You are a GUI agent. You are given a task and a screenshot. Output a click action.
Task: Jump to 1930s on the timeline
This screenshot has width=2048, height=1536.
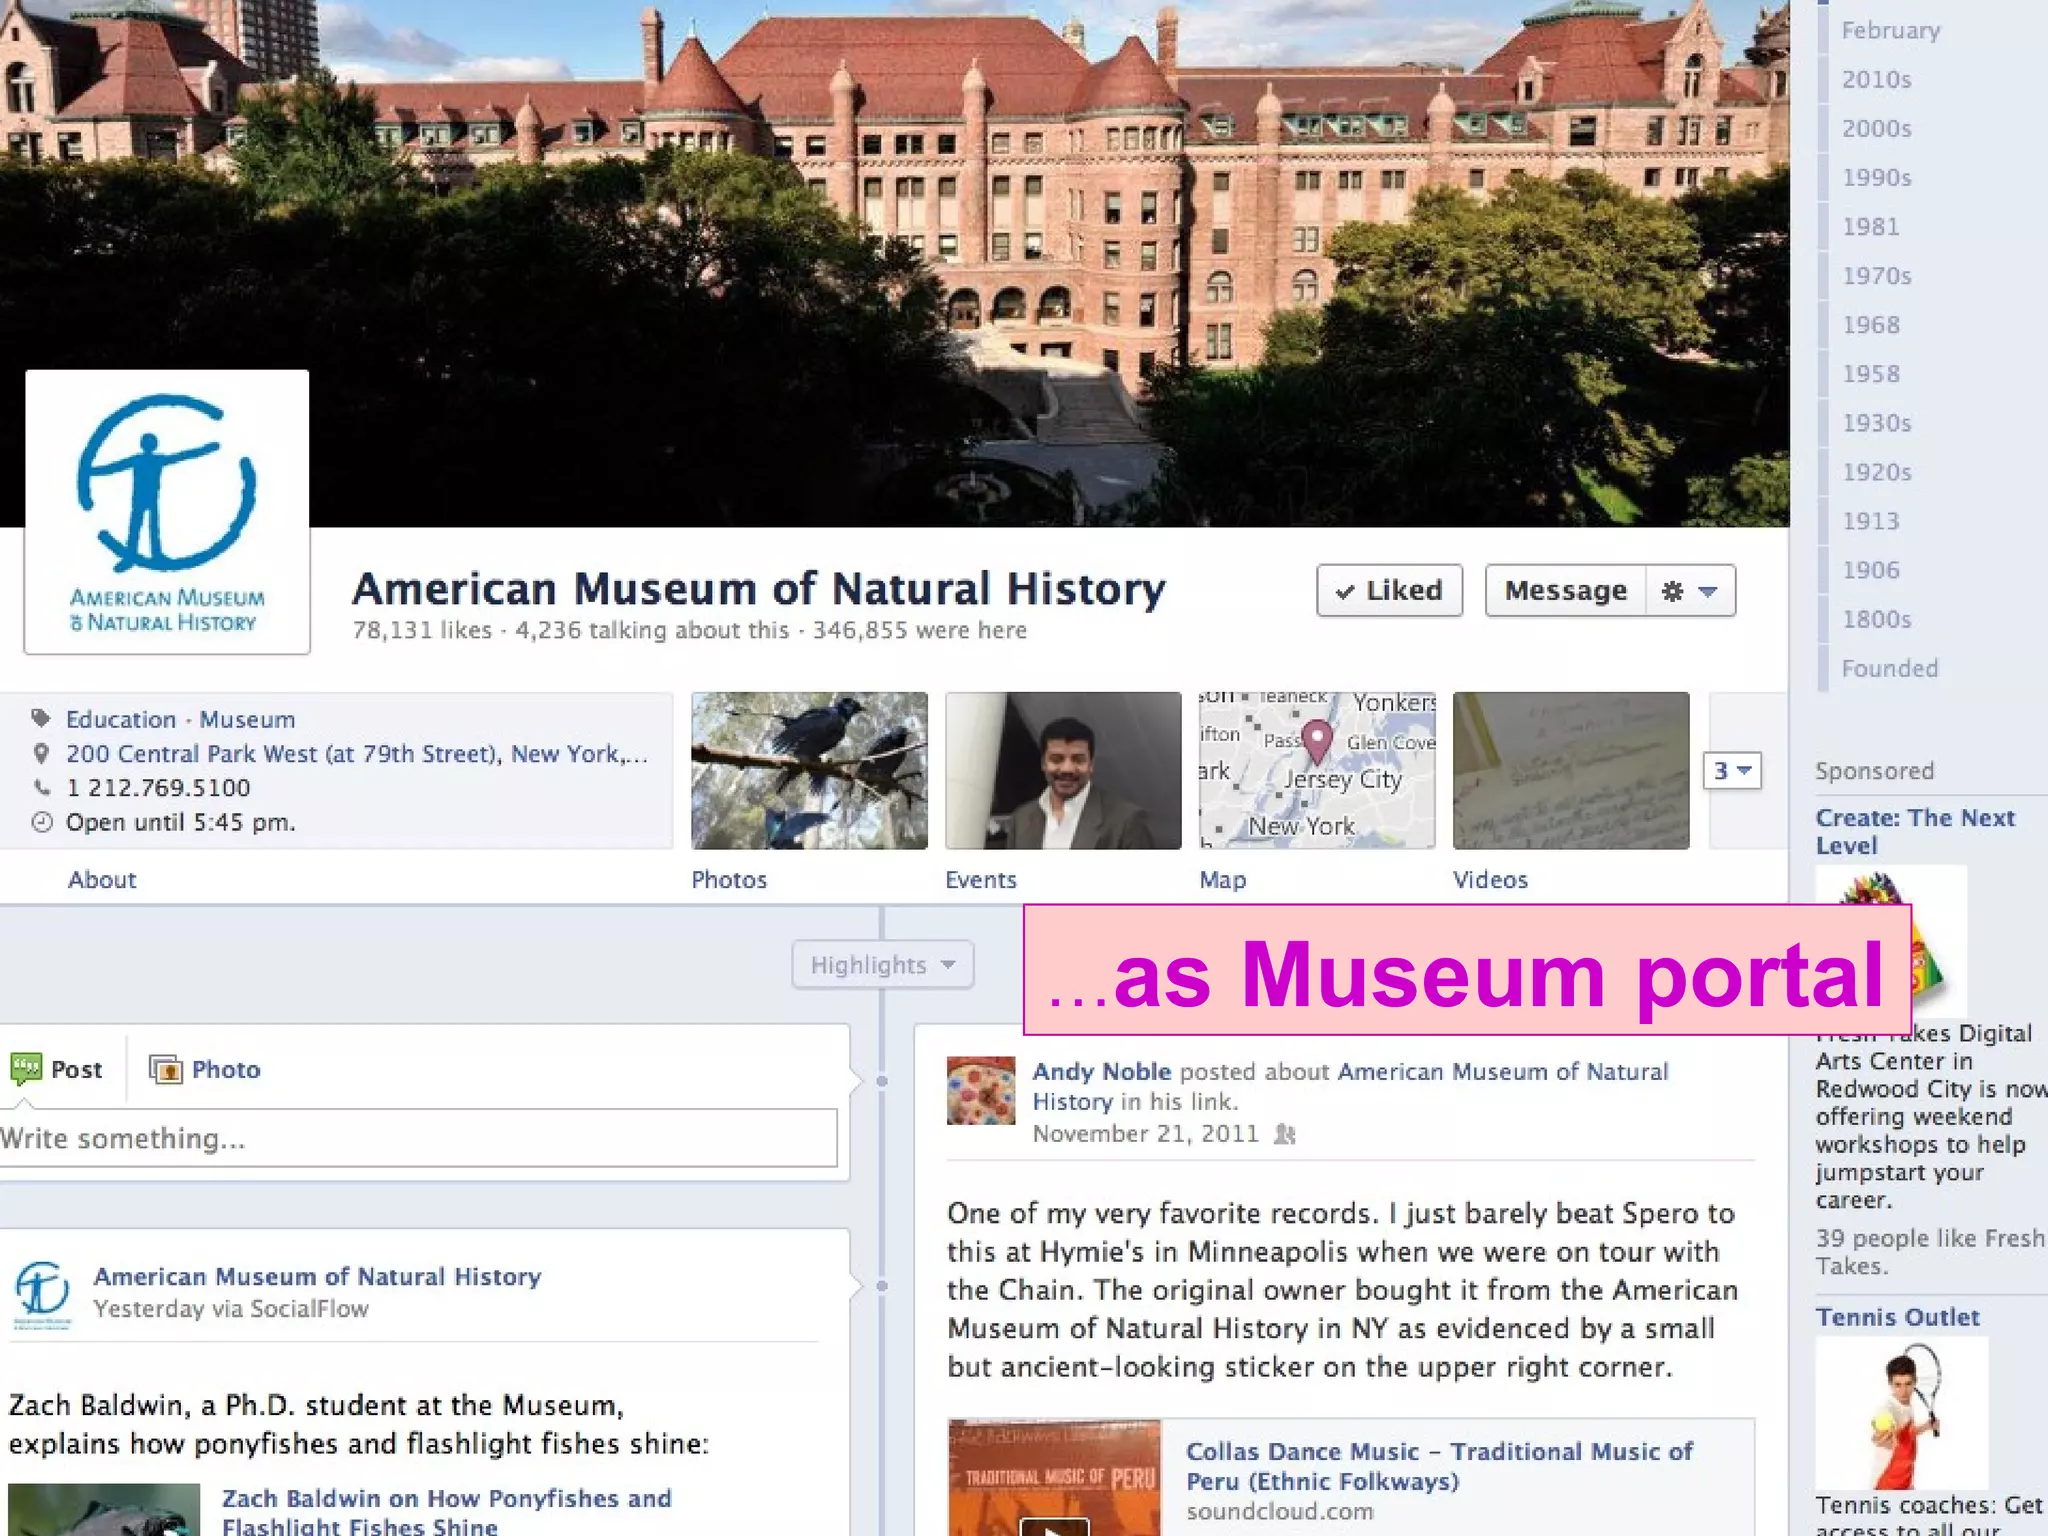coord(1876,422)
